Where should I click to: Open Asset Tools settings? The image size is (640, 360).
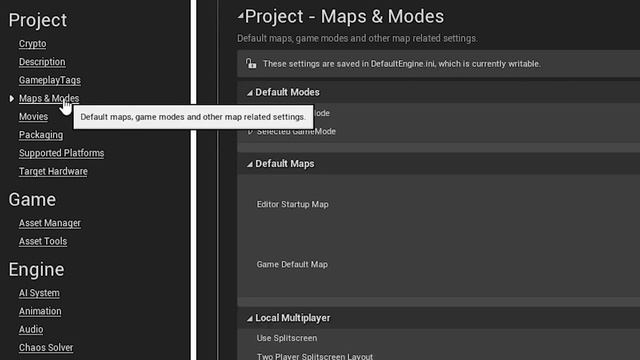(43, 241)
